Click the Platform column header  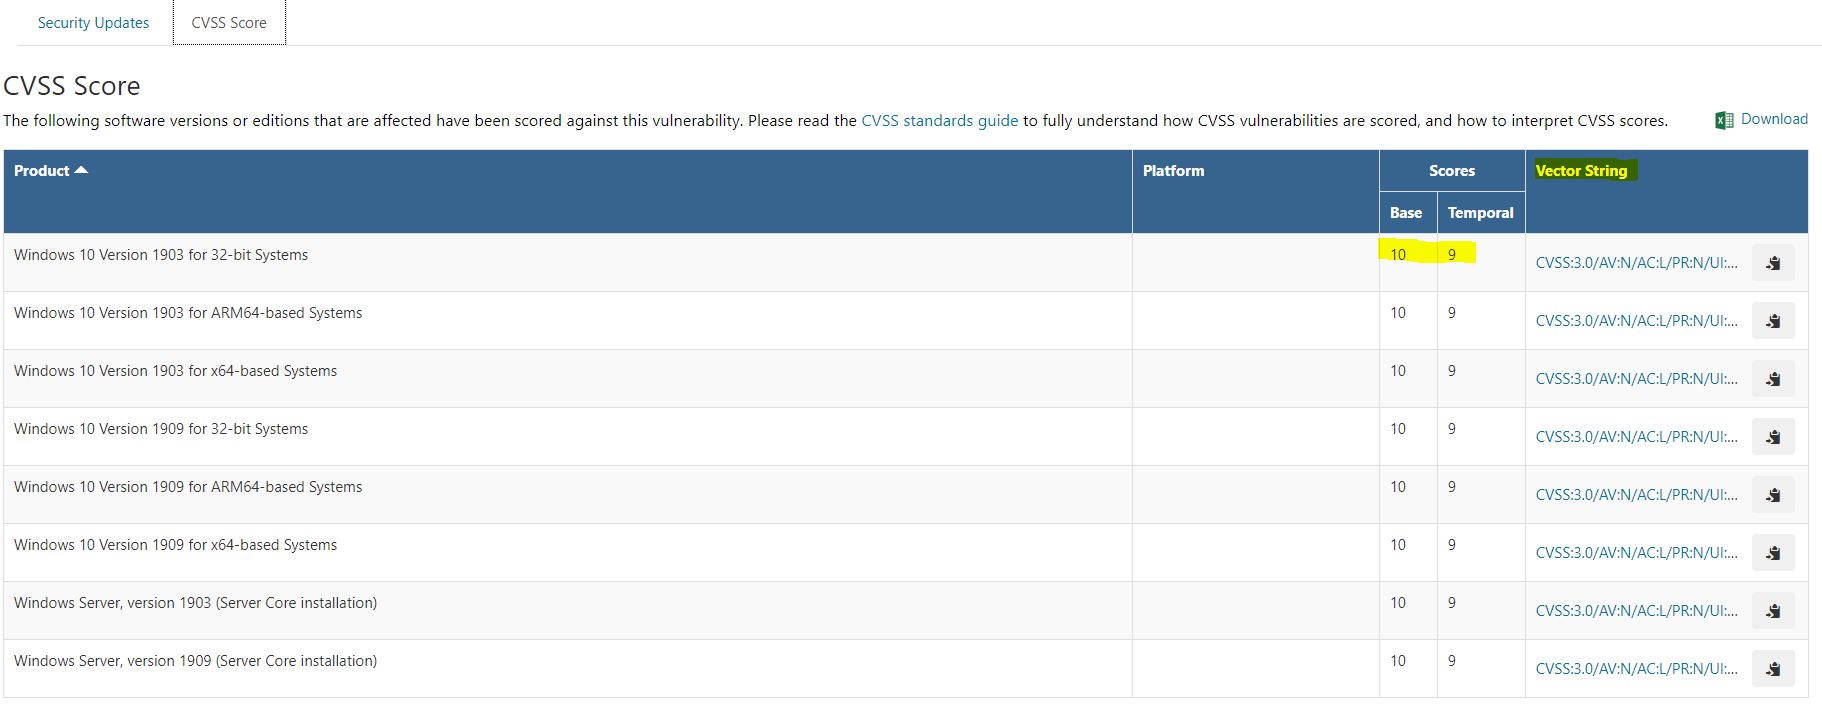tap(1173, 171)
